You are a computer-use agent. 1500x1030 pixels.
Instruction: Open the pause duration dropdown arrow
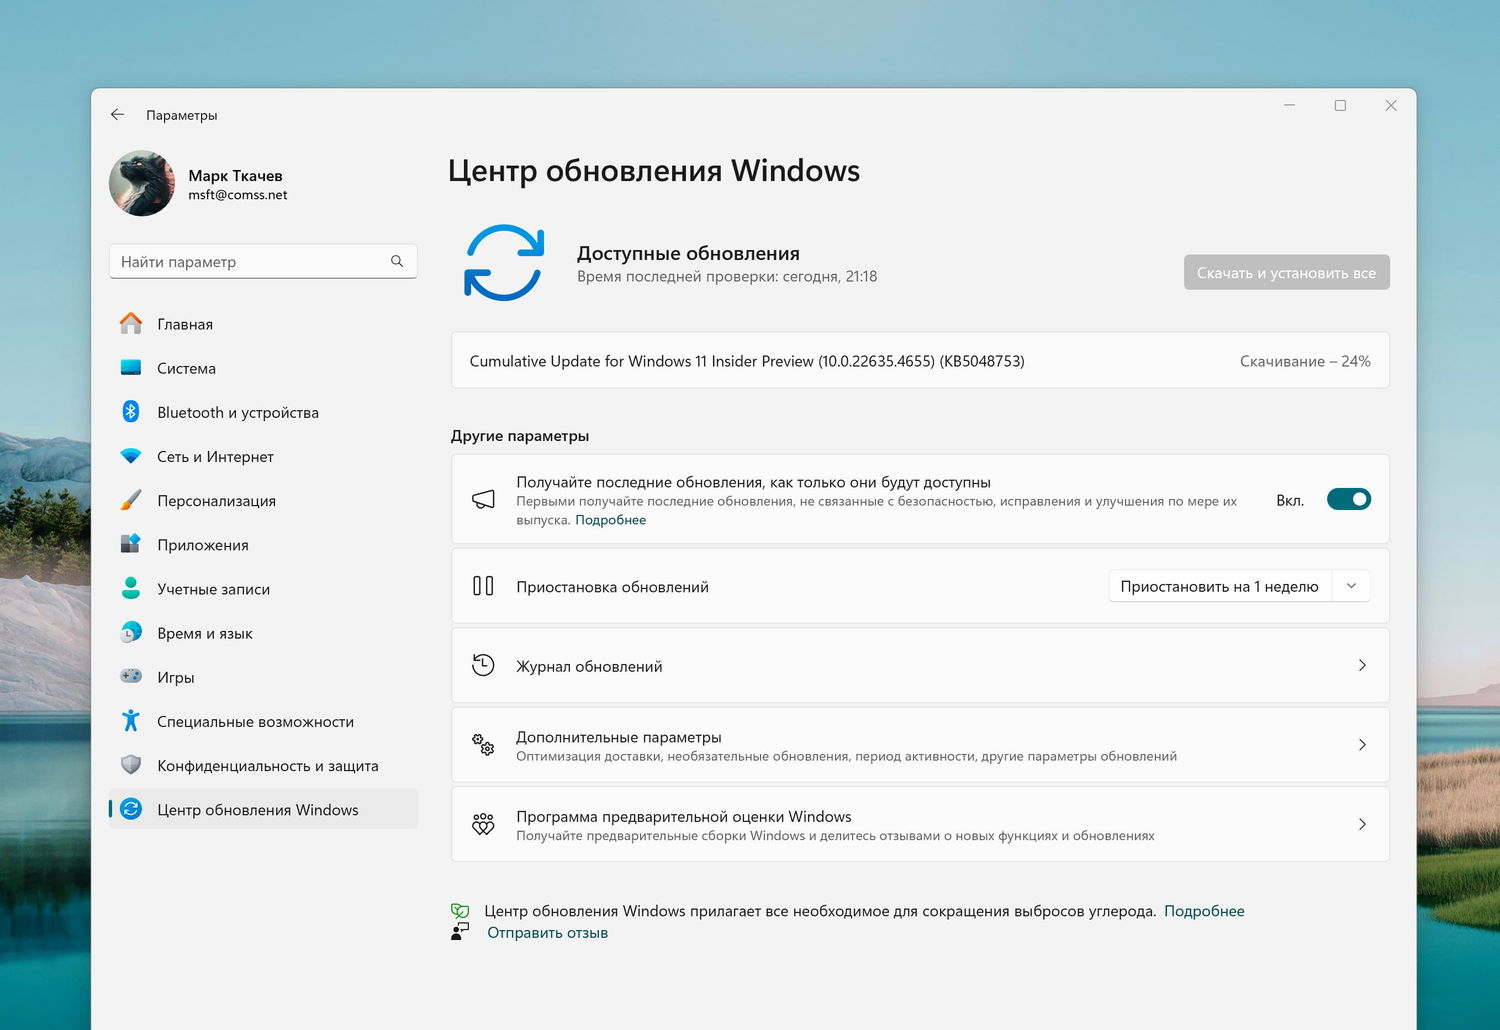pos(1351,586)
